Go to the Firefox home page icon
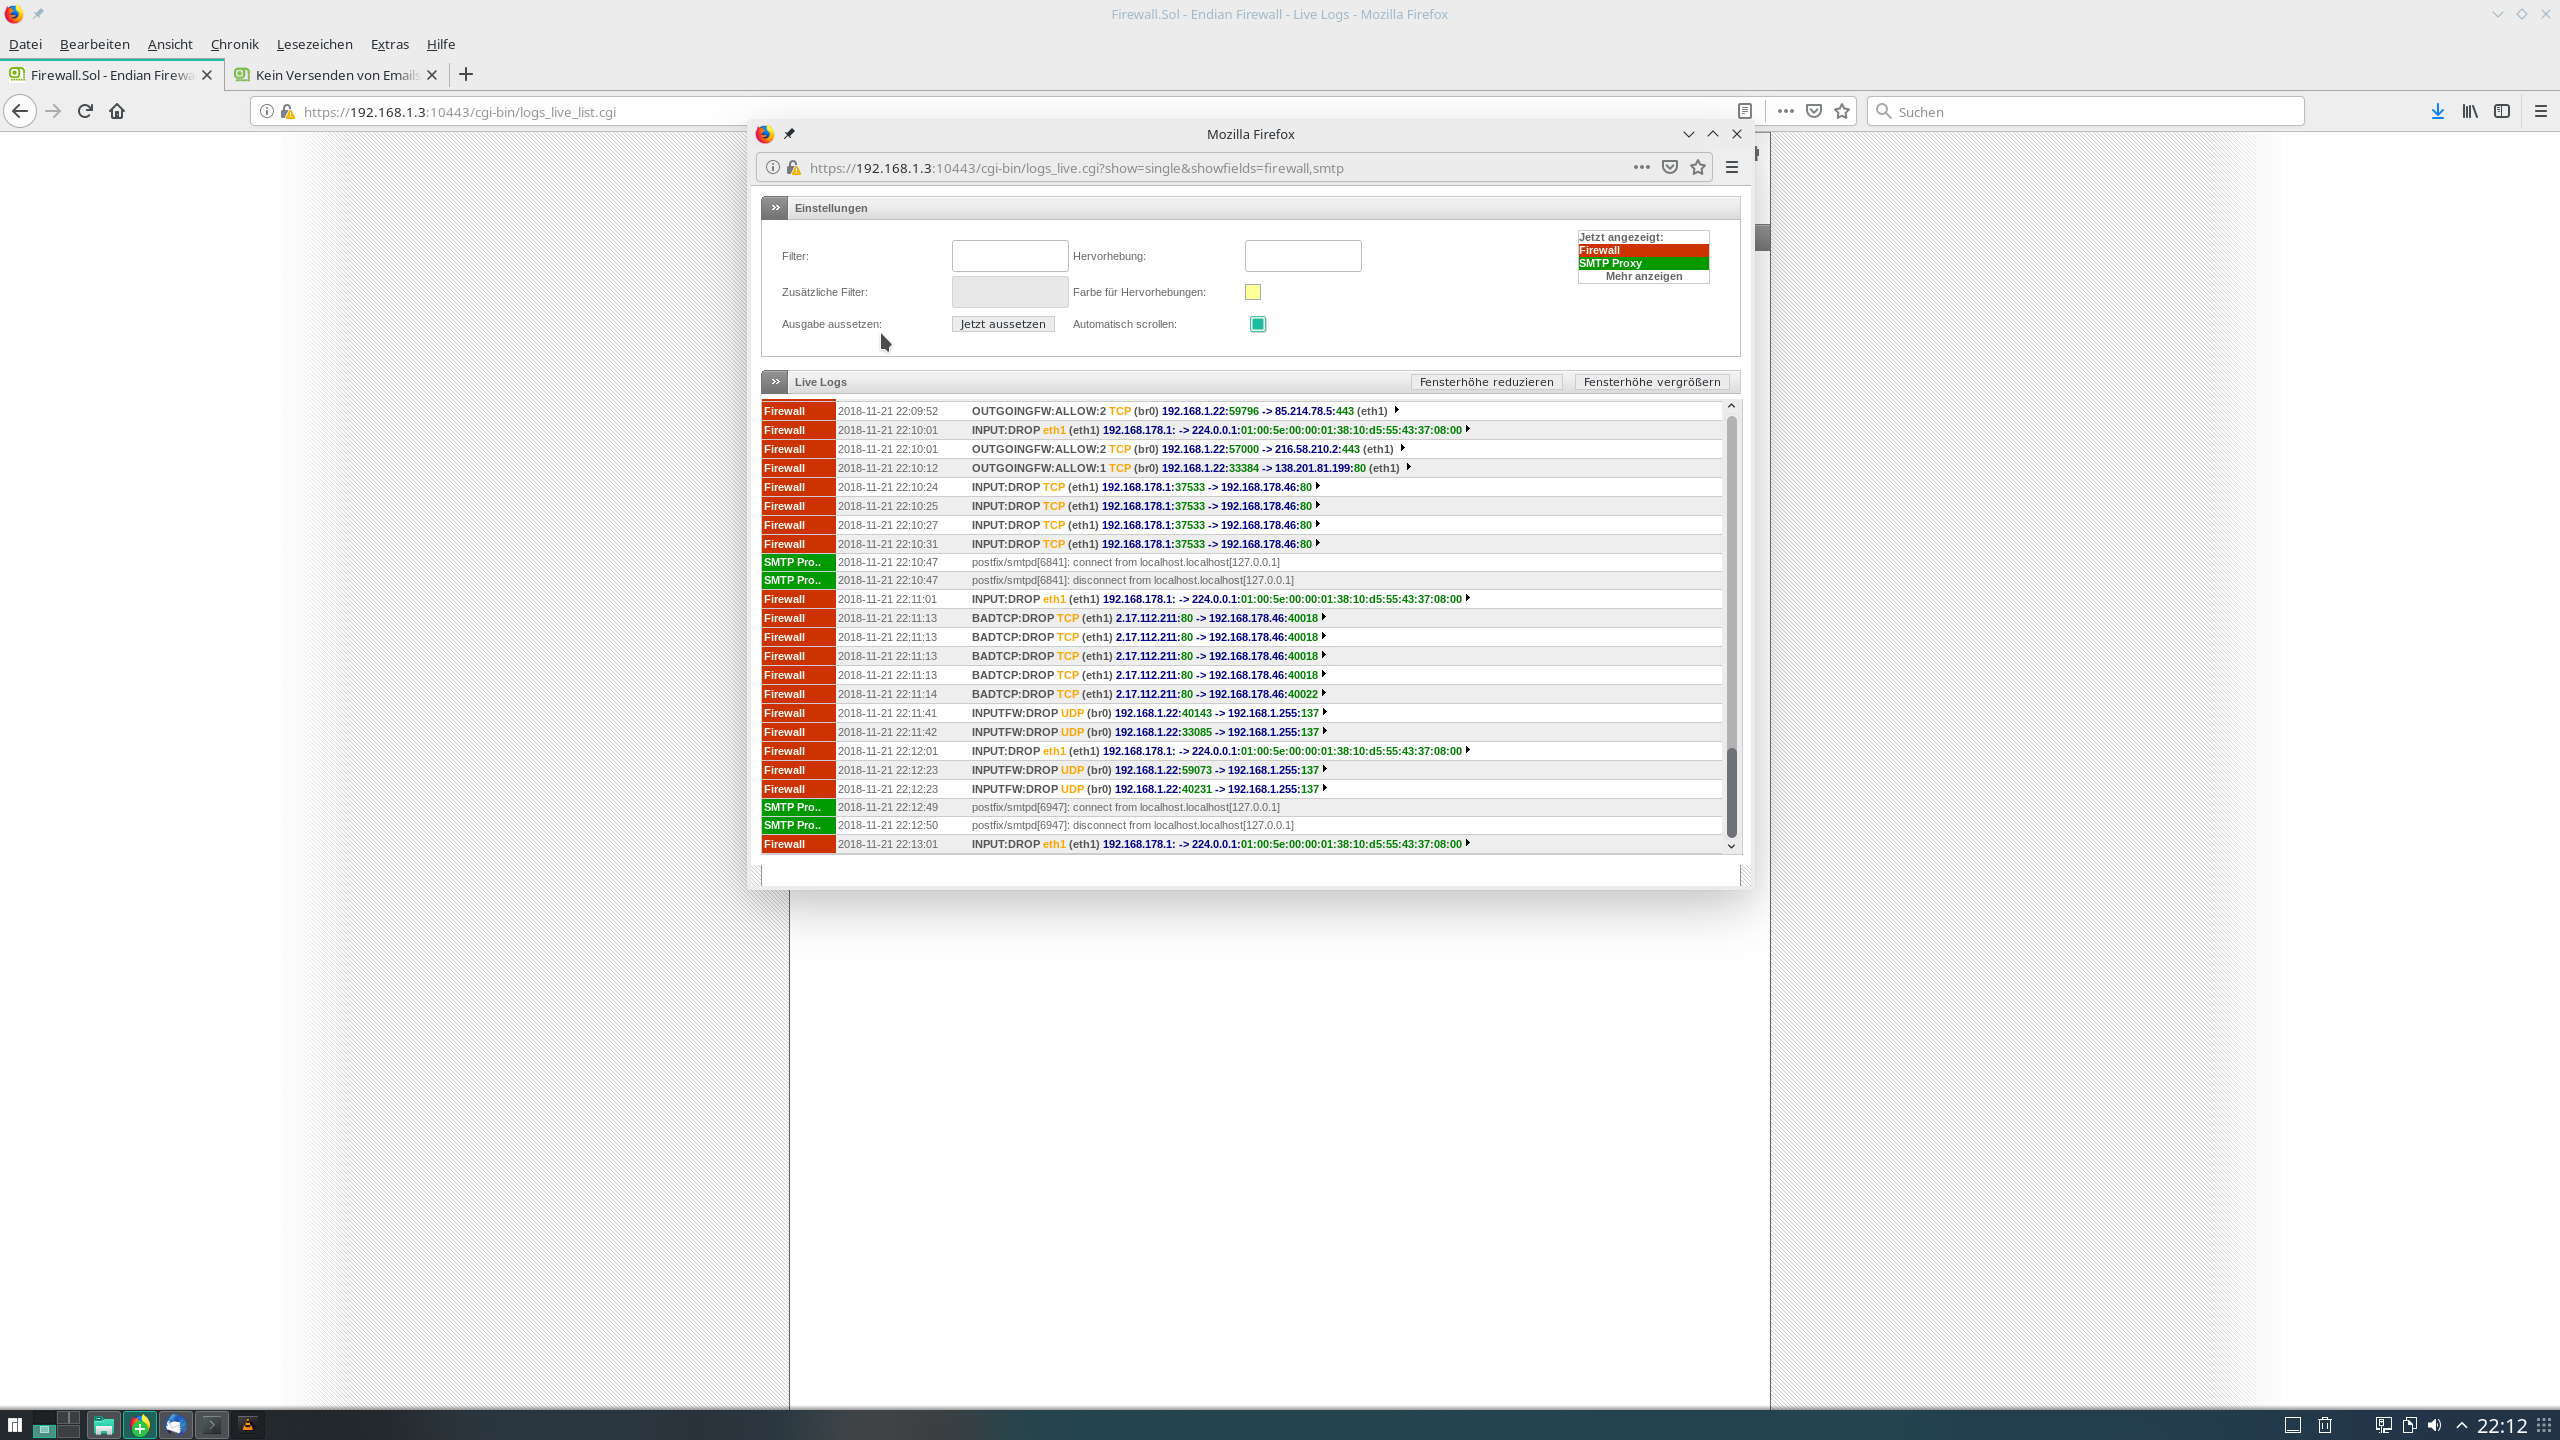 click(117, 111)
